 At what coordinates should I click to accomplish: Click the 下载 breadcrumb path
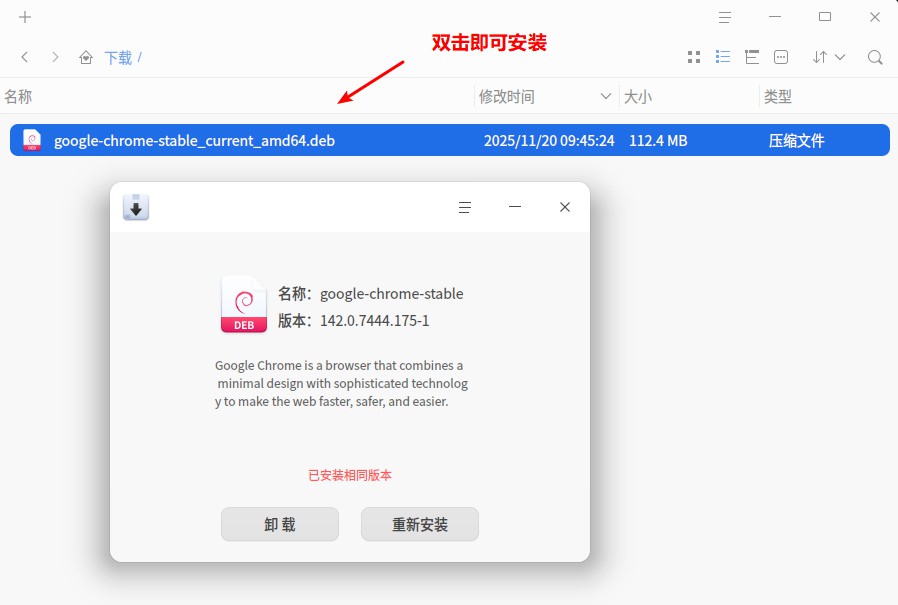tap(118, 58)
